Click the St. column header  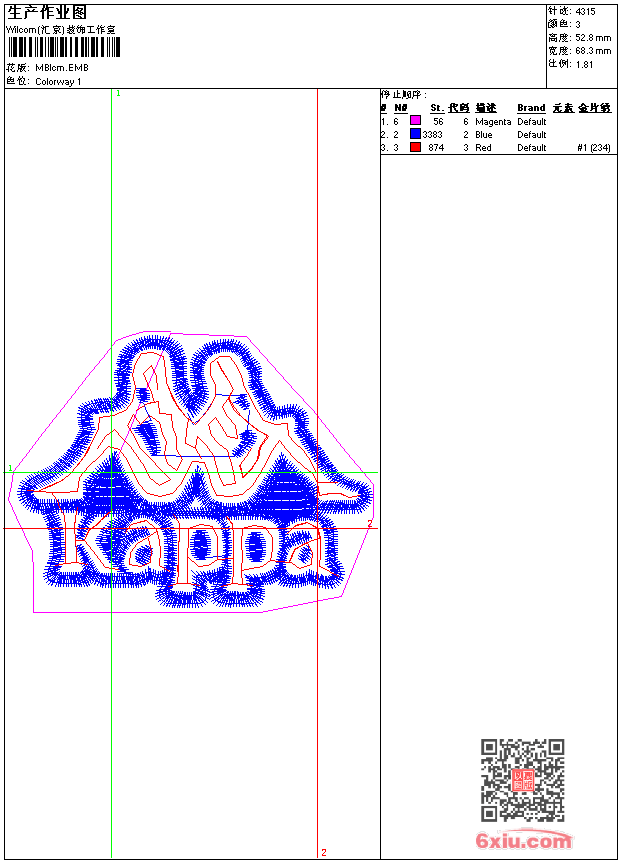pyautogui.click(x=437, y=108)
